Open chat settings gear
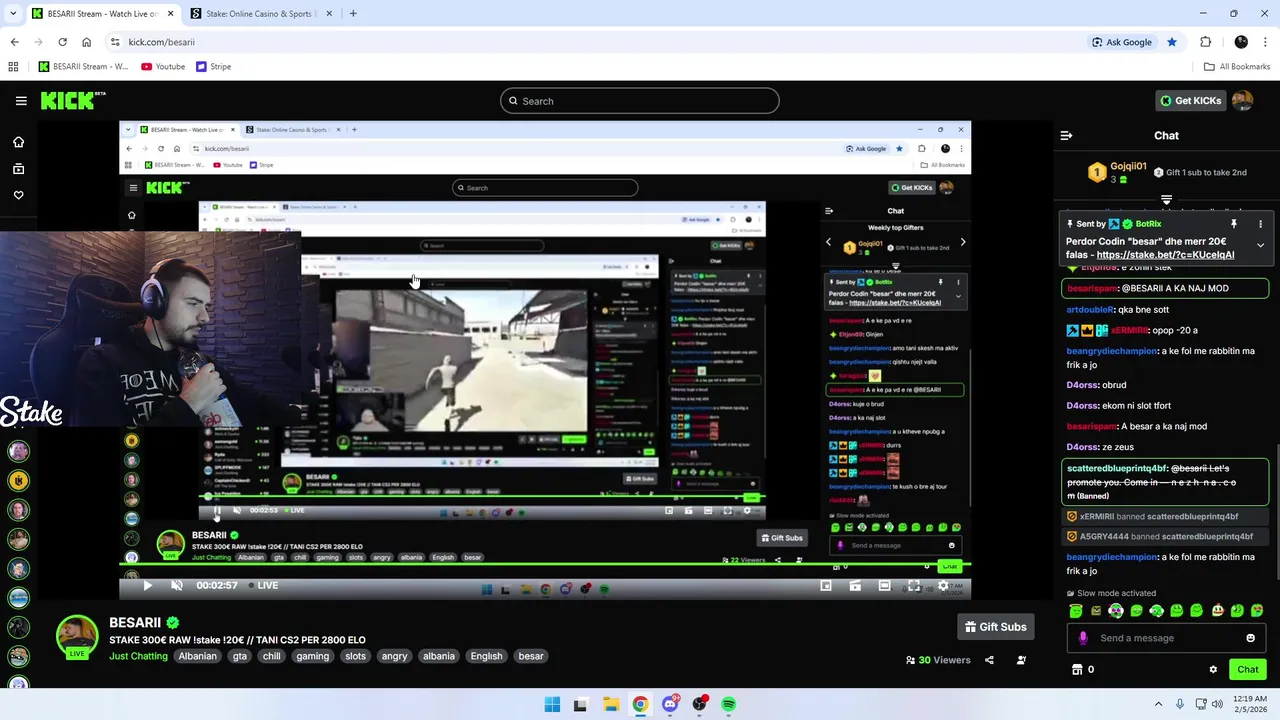1280x720 pixels. coord(1213,669)
